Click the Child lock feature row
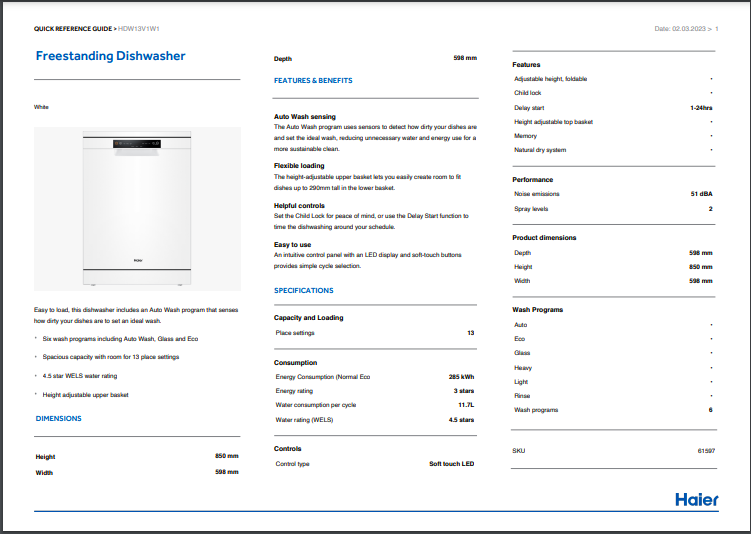751x534 pixels. click(527, 92)
